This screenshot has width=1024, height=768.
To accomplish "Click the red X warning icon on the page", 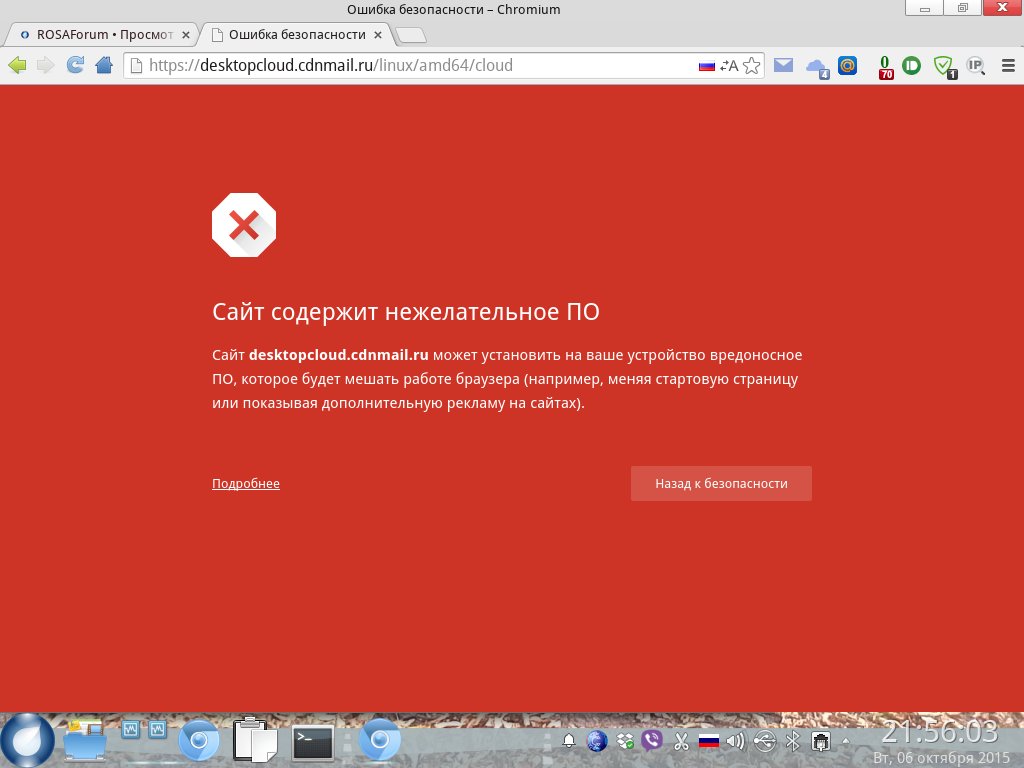I will (x=244, y=225).
